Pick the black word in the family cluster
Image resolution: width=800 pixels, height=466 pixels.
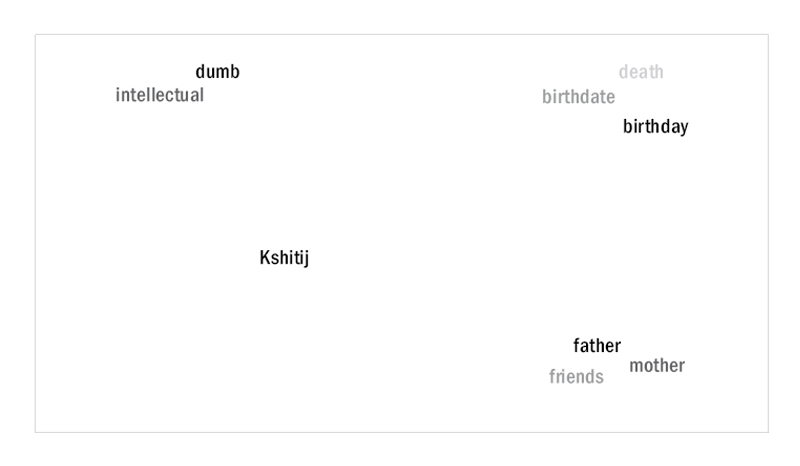click(597, 346)
